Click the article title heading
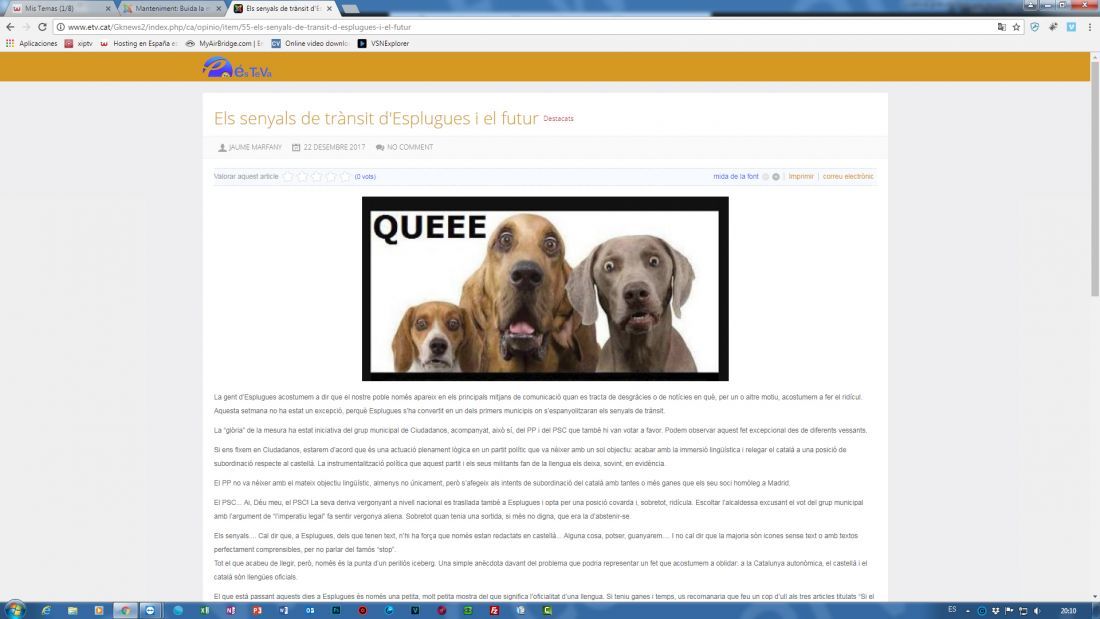Image resolution: width=1100 pixels, height=619 pixels. click(x=376, y=118)
